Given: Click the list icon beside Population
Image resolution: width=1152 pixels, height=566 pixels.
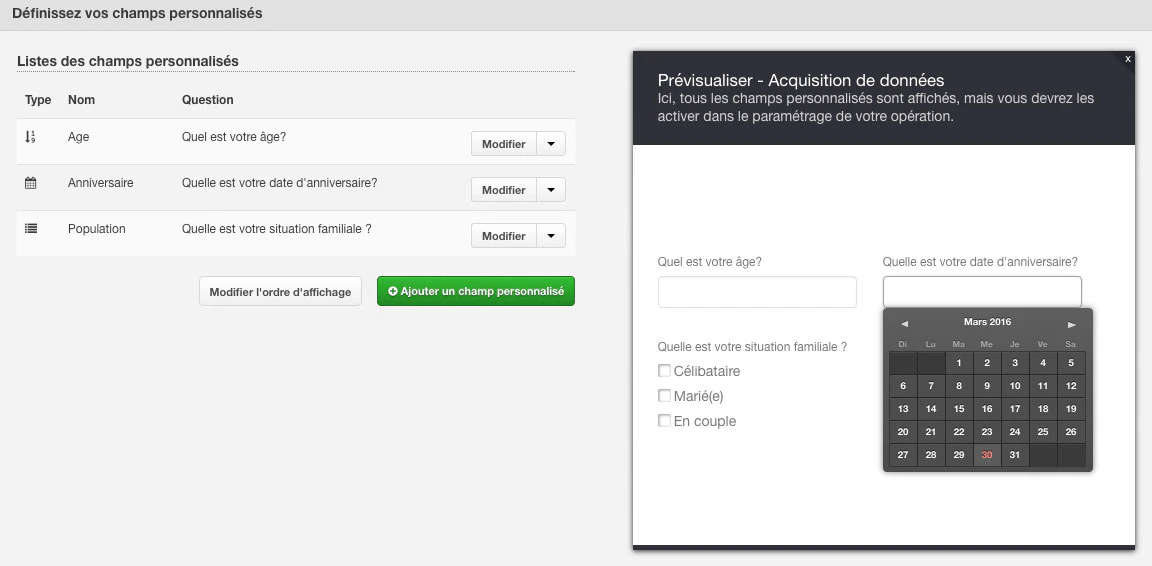Looking at the screenshot, I should point(30,229).
